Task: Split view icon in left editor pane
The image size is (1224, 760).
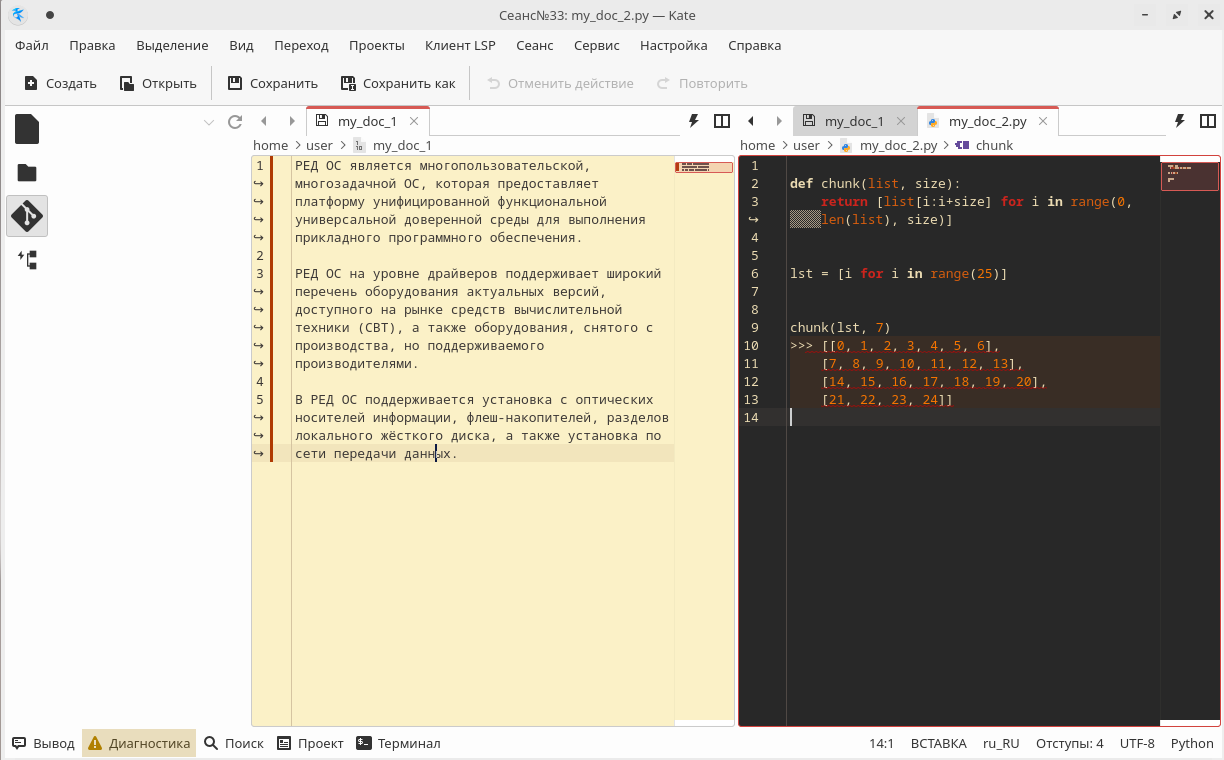Action: point(721,122)
